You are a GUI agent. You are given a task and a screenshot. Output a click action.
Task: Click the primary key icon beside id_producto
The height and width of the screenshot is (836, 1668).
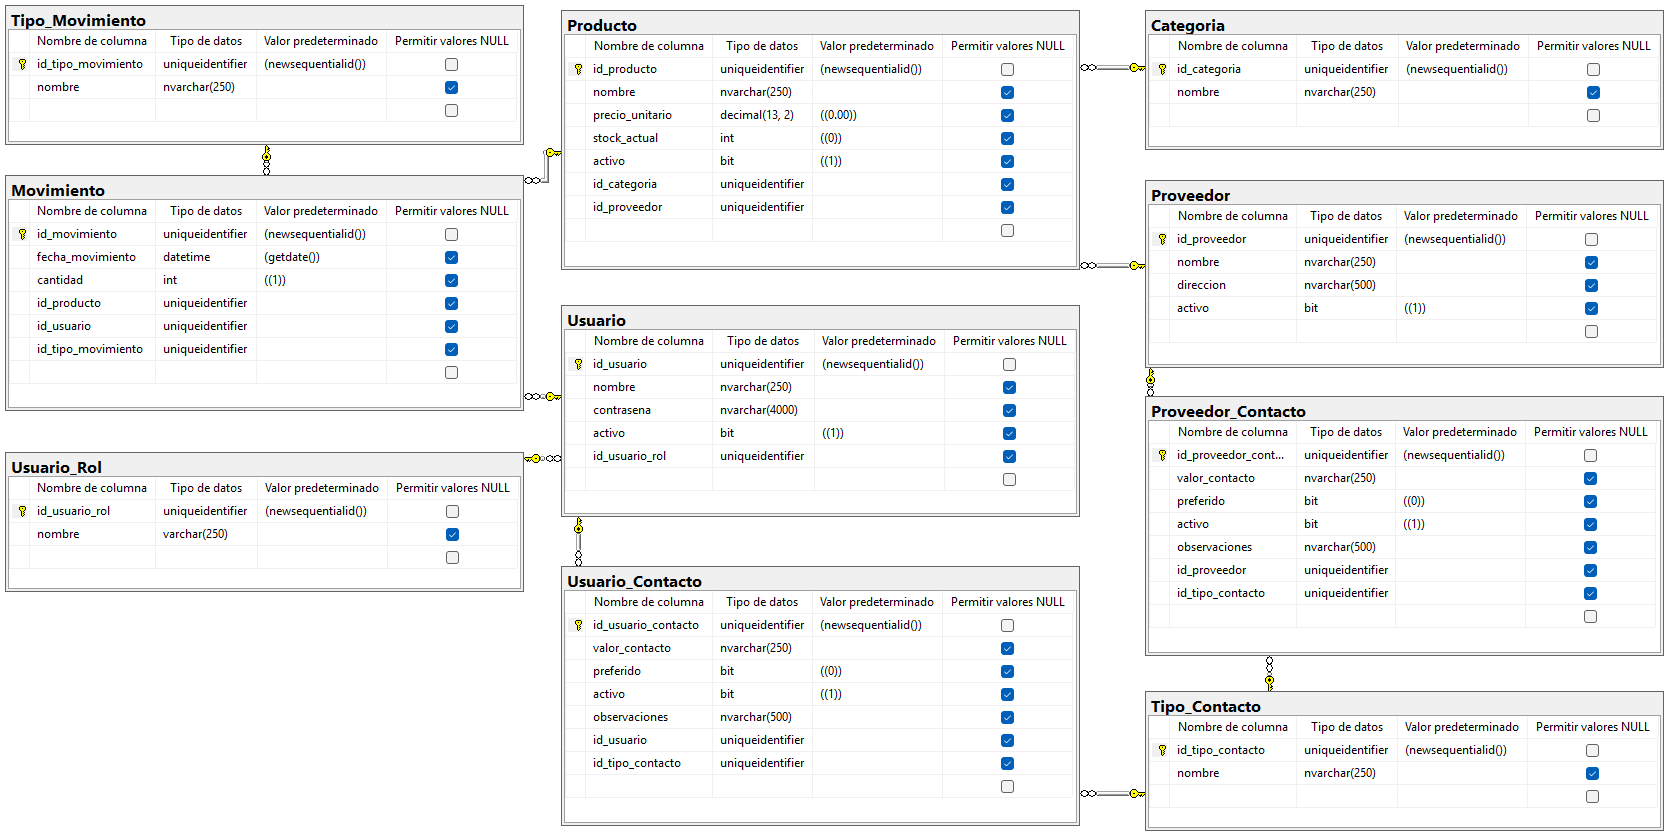click(578, 69)
